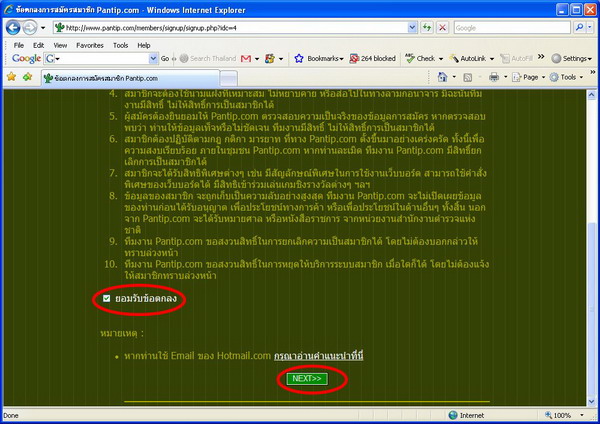Expand the address bar history dropdown

tap(412, 28)
